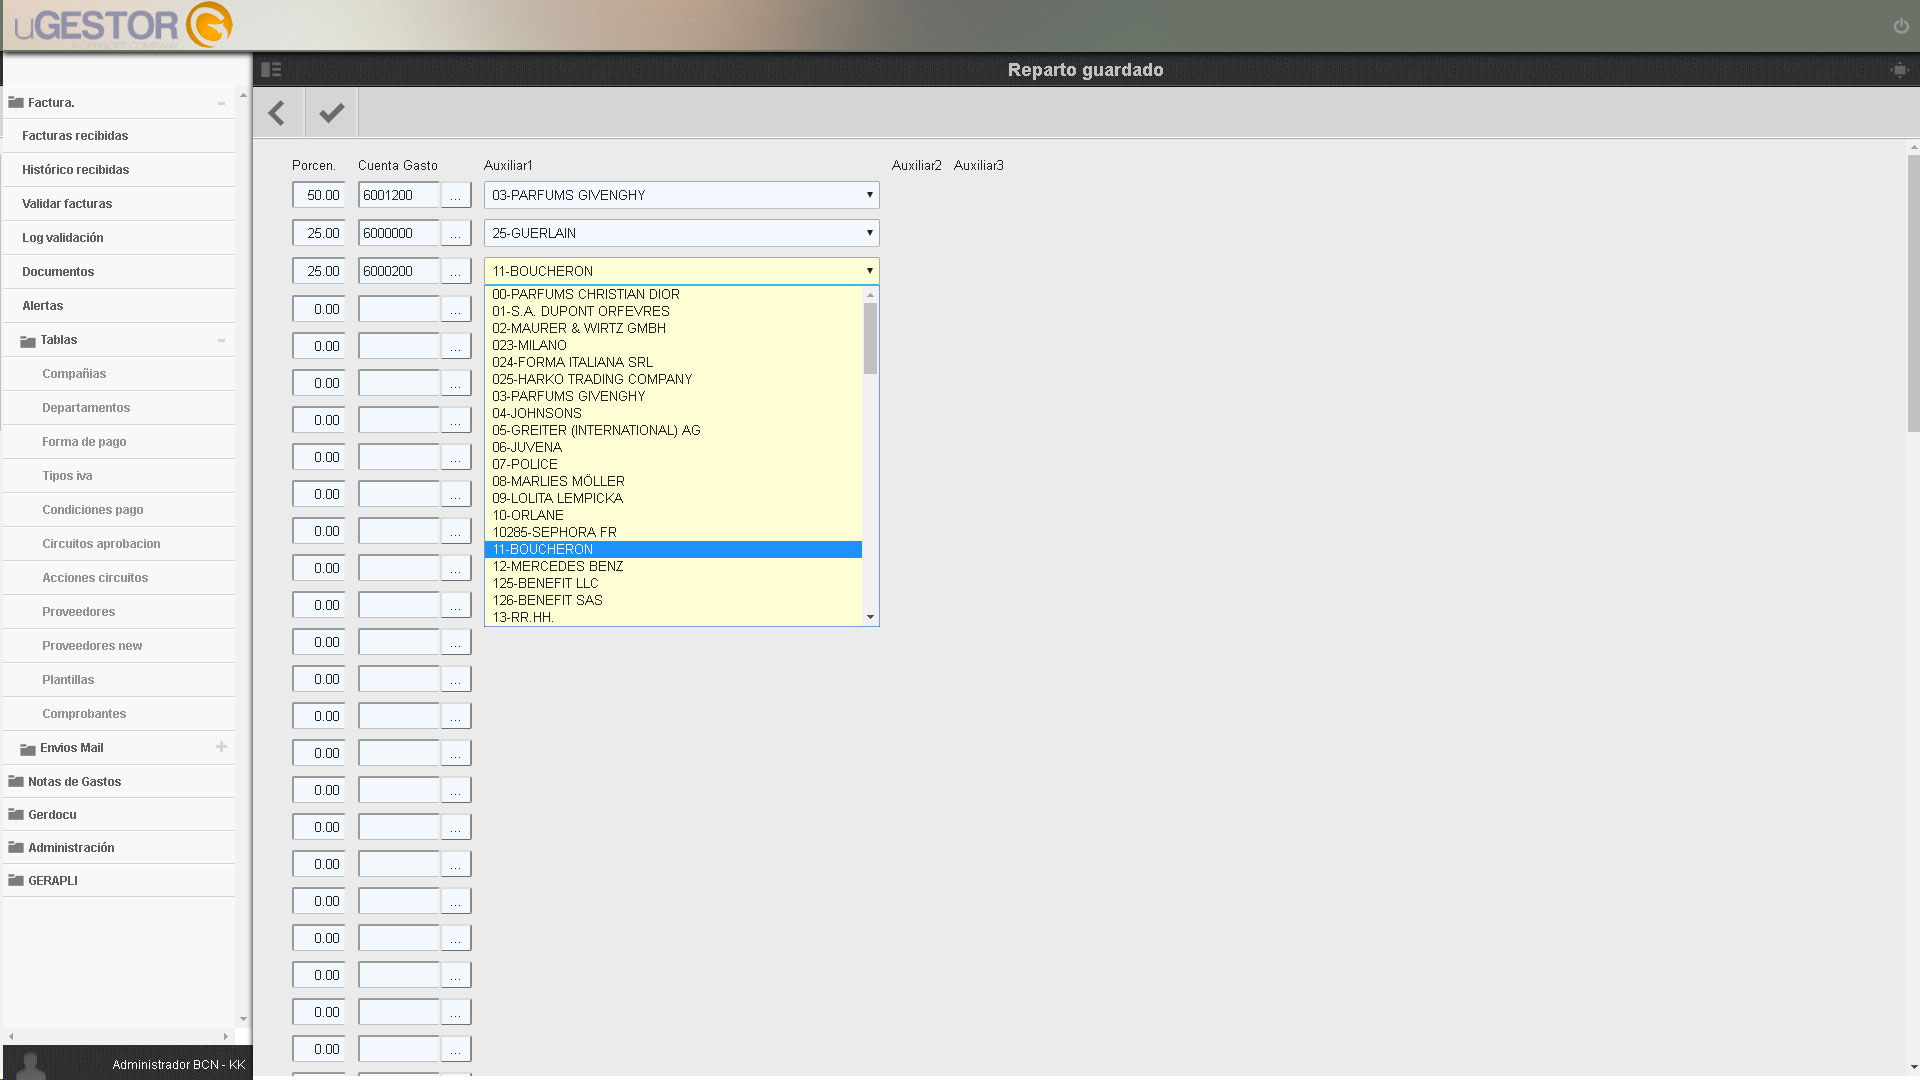Select 00-PARFUMS CHRISTIAN DIOR option
This screenshot has width=1920, height=1080.
coord(673,294)
